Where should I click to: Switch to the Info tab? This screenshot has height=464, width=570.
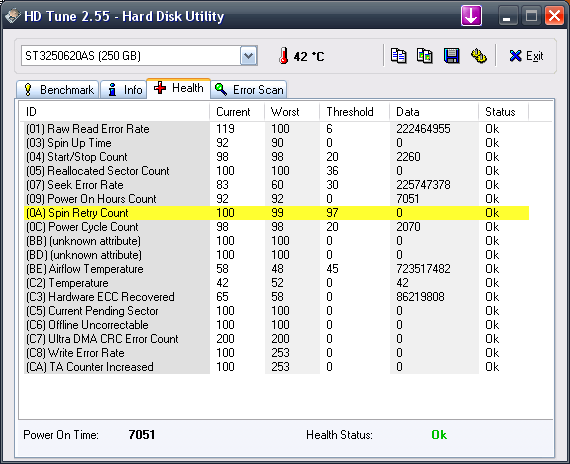click(x=124, y=89)
